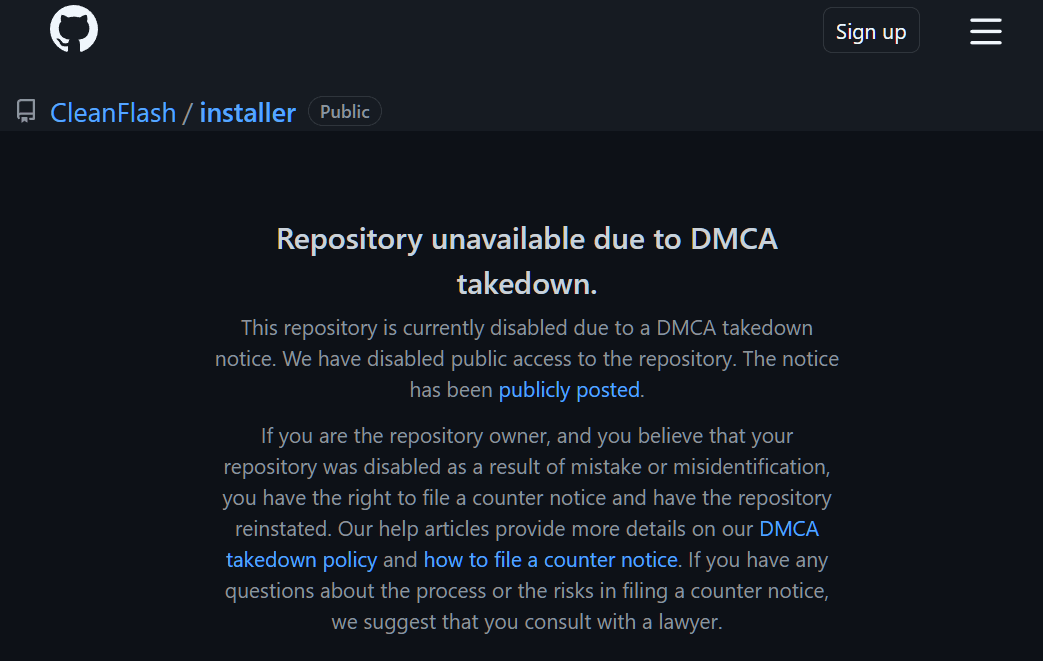The width and height of the screenshot is (1043, 661).
Task: Click the slash separator between CleanFlash and installer
Action: click(x=186, y=112)
